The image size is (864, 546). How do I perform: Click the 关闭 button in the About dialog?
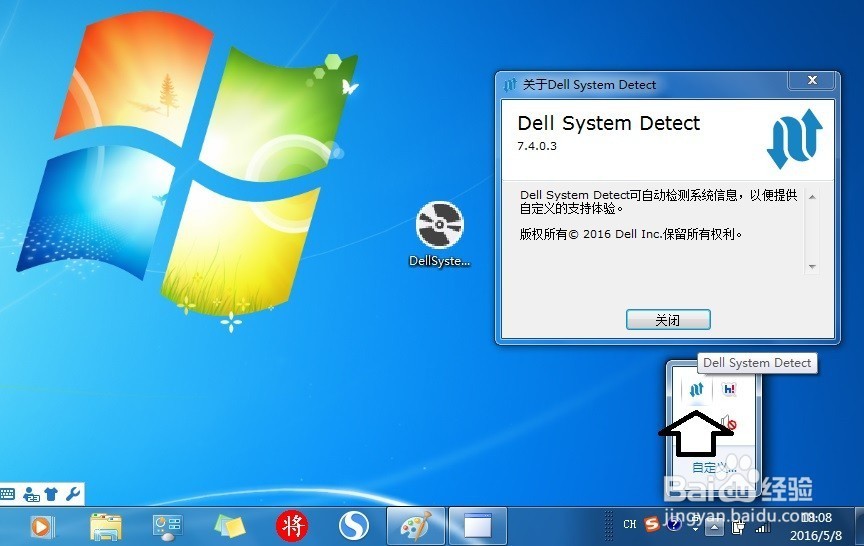click(x=668, y=320)
